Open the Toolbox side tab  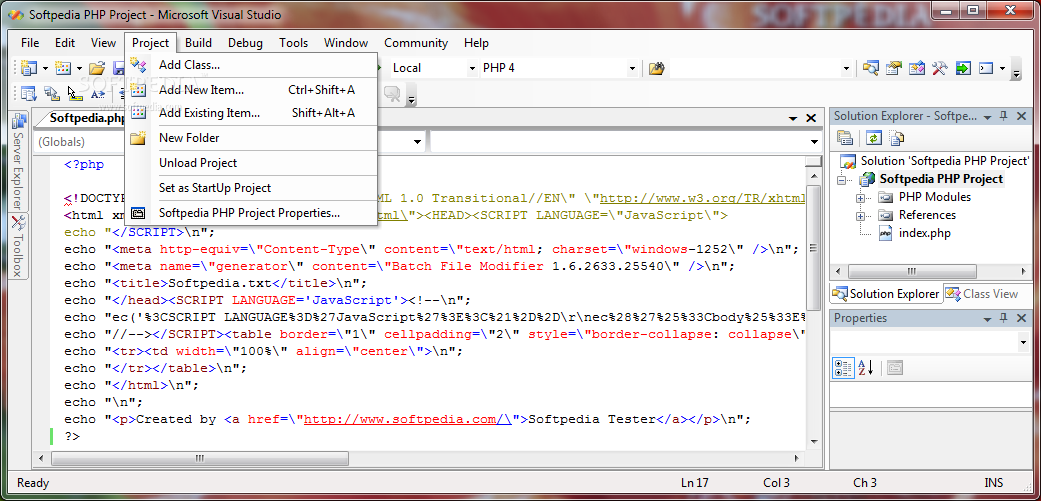[x=19, y=246]
